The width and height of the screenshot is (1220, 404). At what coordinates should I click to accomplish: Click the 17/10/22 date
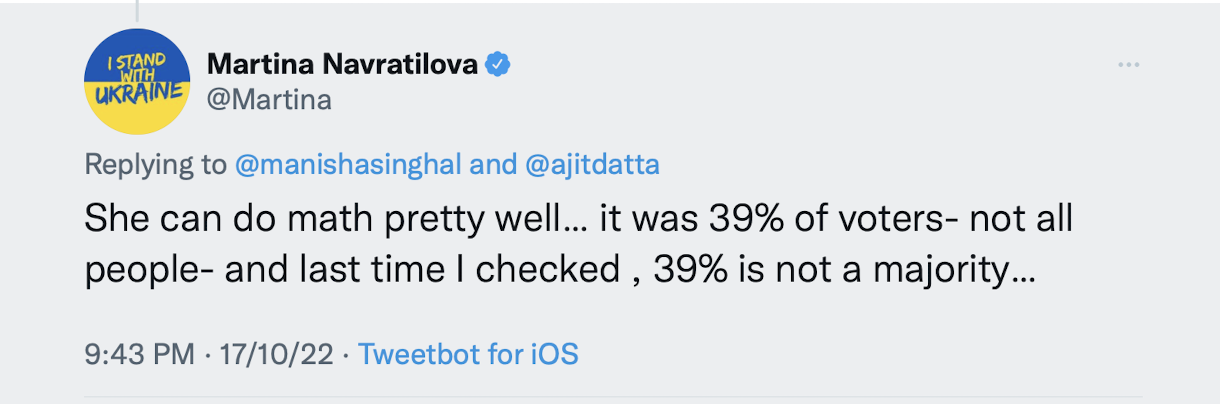(273, 353)
